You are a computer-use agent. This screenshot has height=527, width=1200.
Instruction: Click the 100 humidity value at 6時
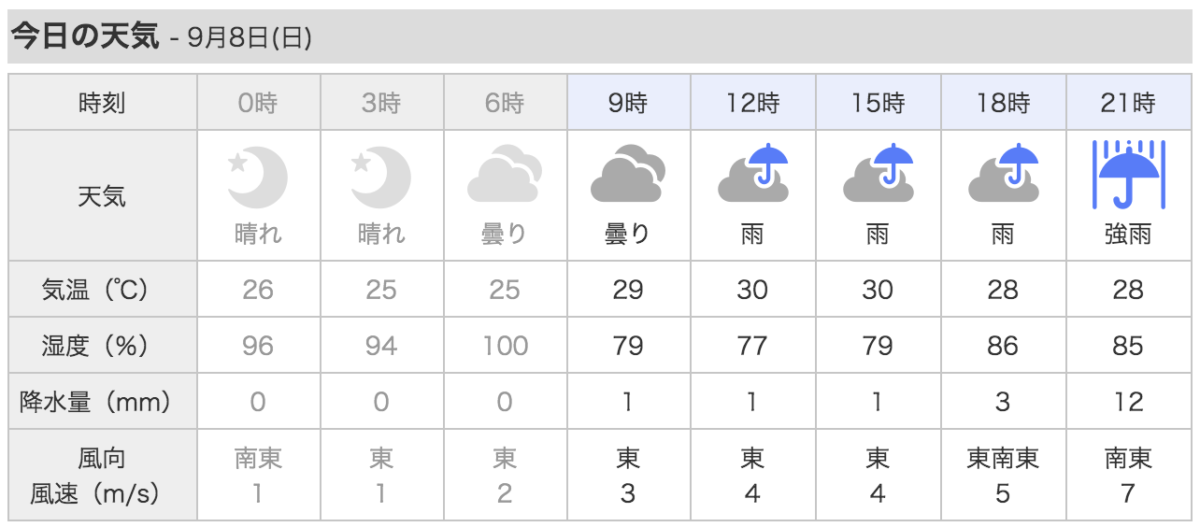tap(505, 346)
